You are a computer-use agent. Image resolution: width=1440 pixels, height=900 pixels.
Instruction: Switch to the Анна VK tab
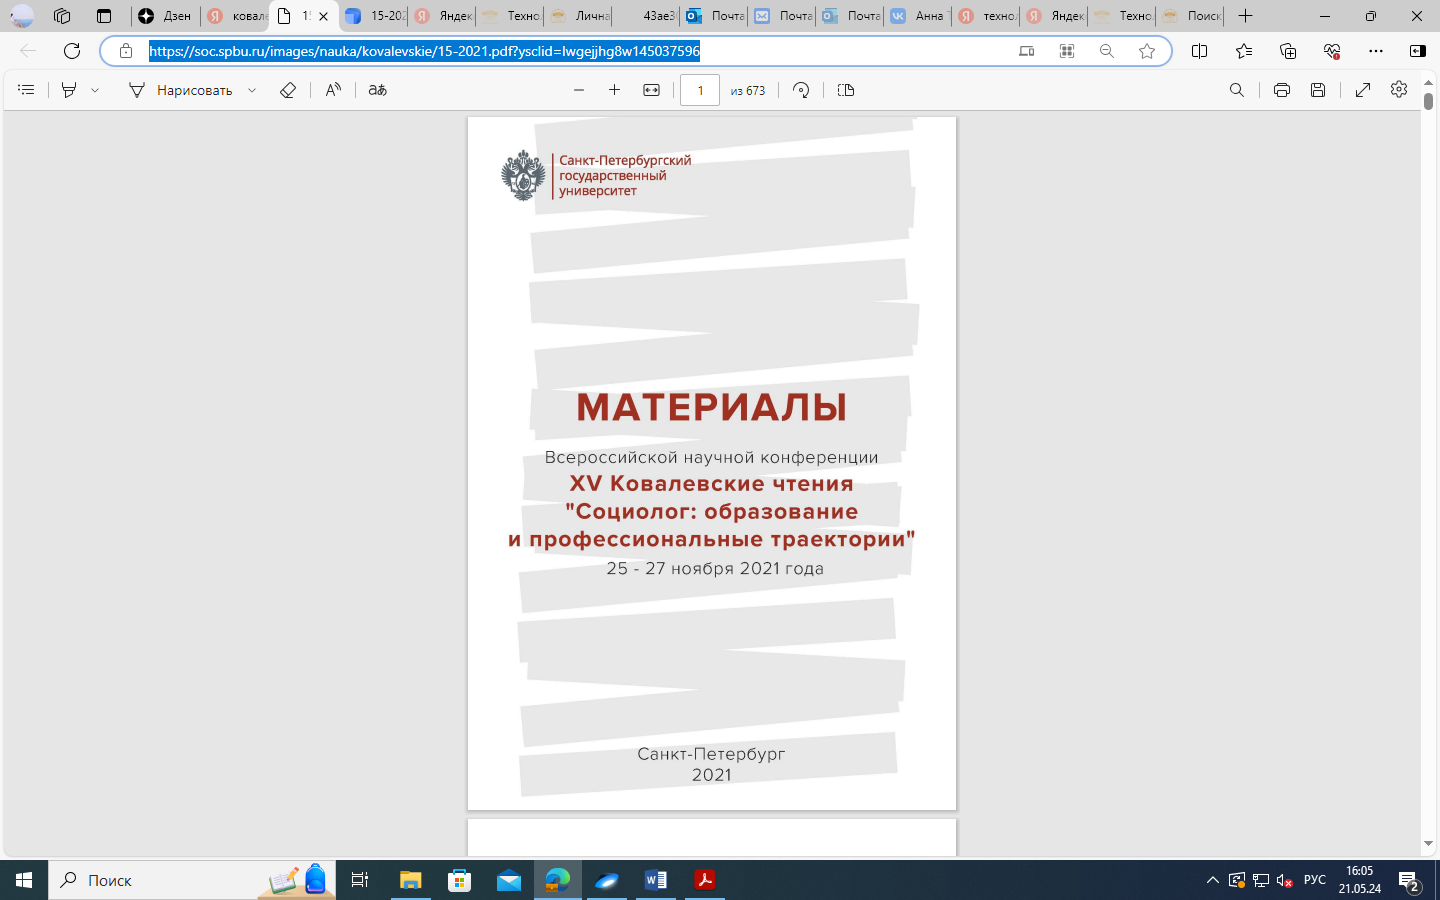pos(917,16)
